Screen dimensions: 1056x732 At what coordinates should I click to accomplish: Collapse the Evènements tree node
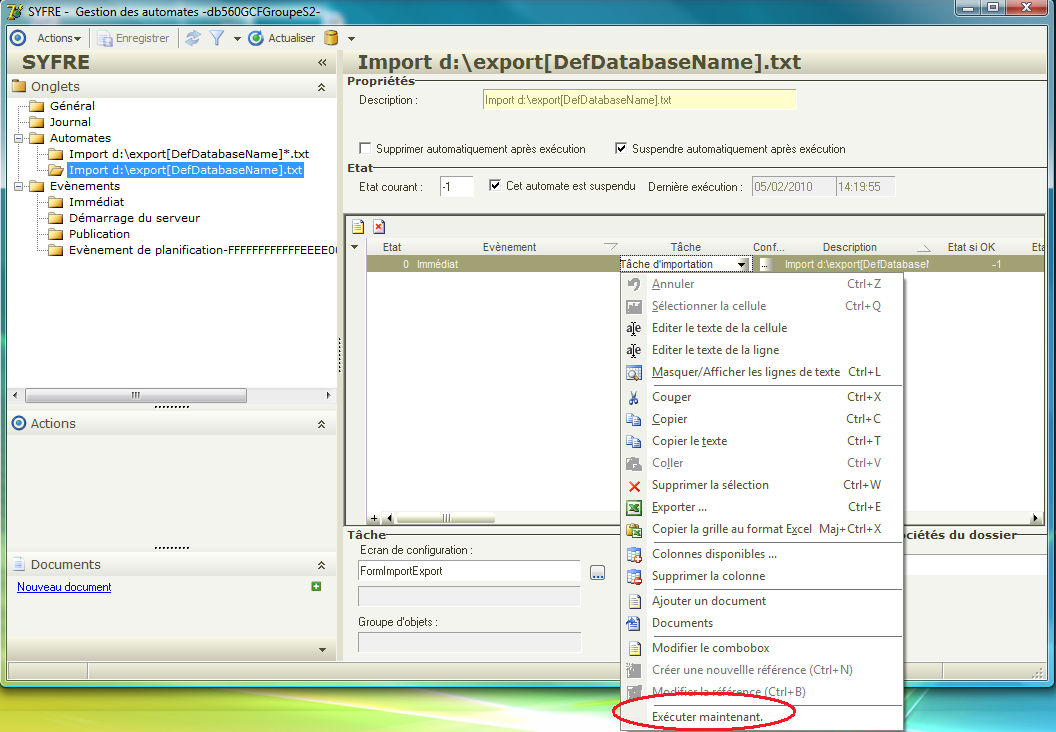point(19,187)
